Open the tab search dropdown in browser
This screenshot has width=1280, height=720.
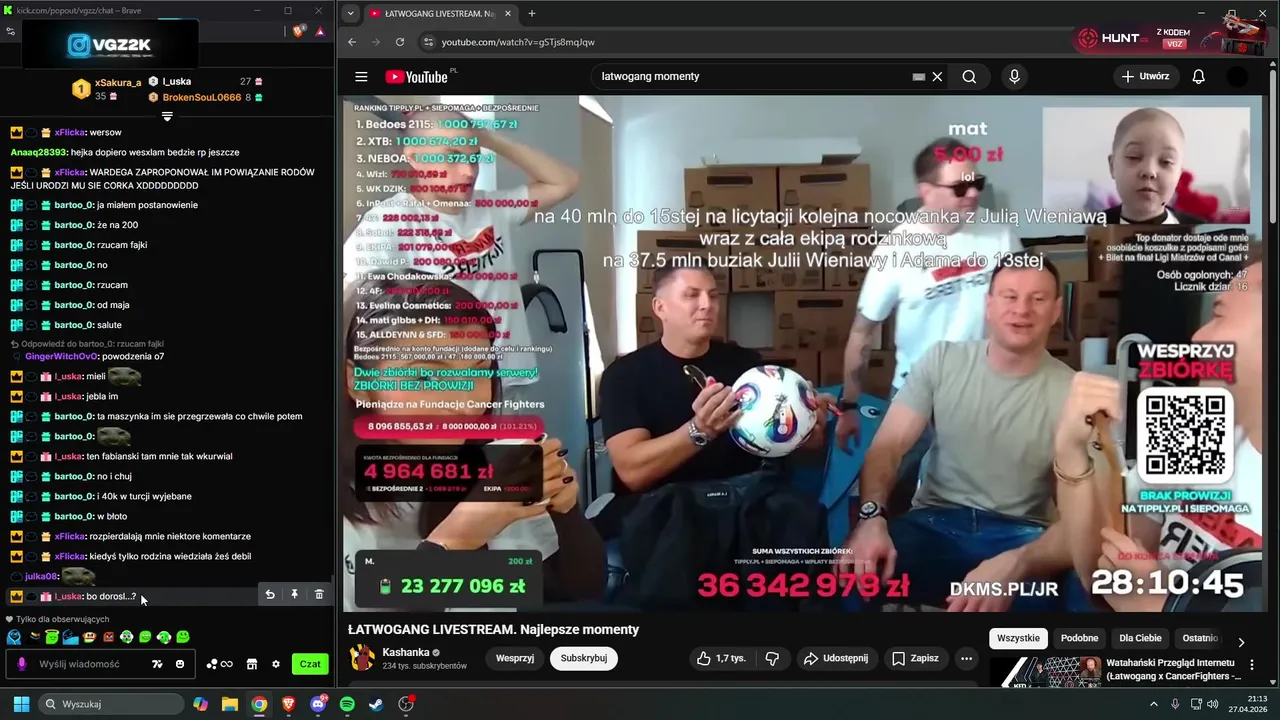coord(349,13)
